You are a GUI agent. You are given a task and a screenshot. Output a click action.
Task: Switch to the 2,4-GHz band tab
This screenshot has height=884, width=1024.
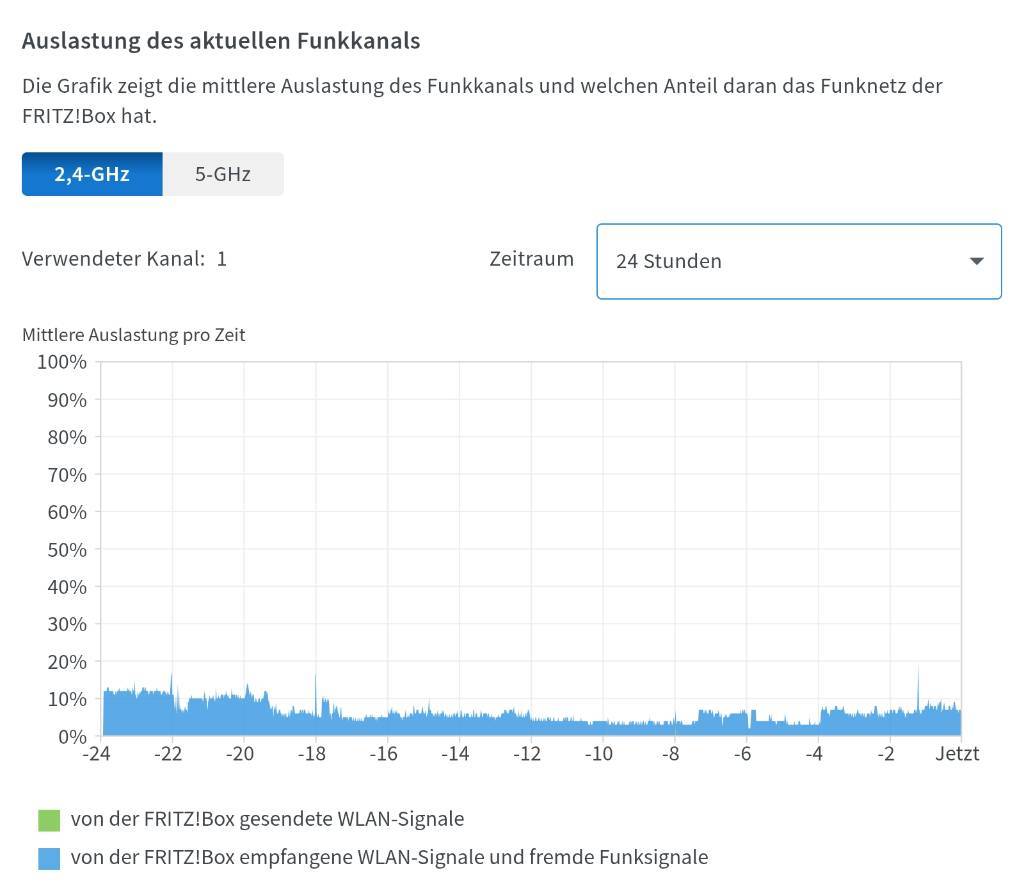coord(92,174)
